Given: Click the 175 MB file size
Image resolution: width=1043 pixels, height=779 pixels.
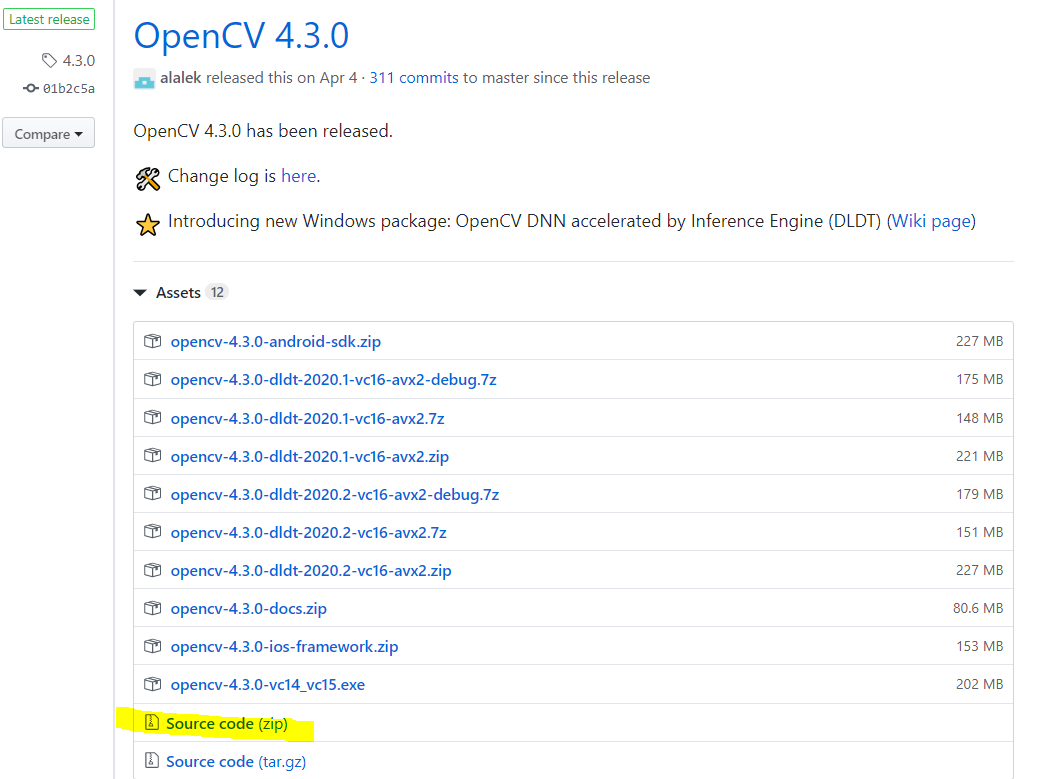Looking at the screenshot, I should [979, 379].
